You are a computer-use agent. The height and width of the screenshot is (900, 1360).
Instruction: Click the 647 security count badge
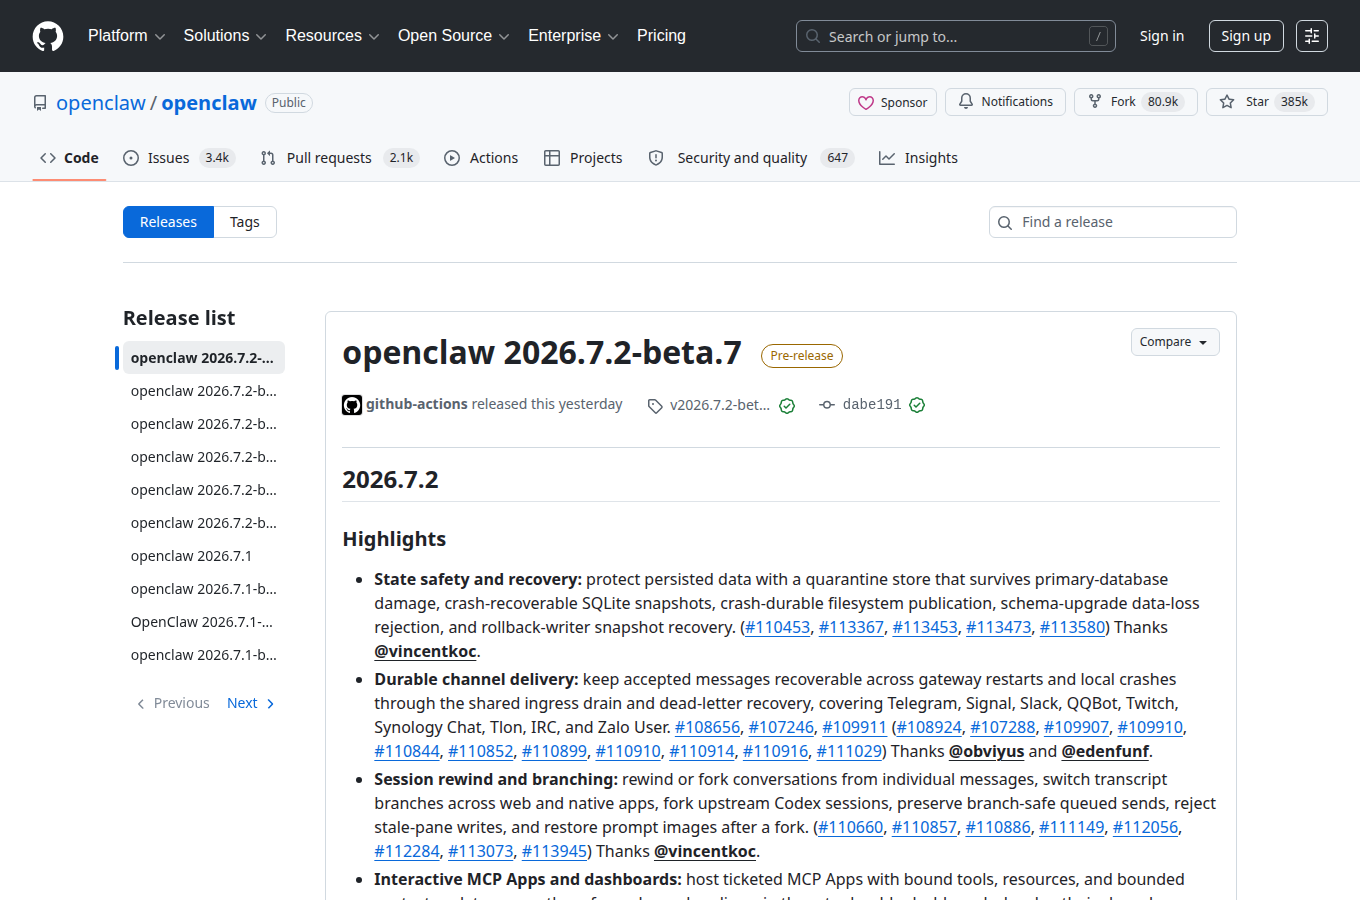click(x=838, y=158)
